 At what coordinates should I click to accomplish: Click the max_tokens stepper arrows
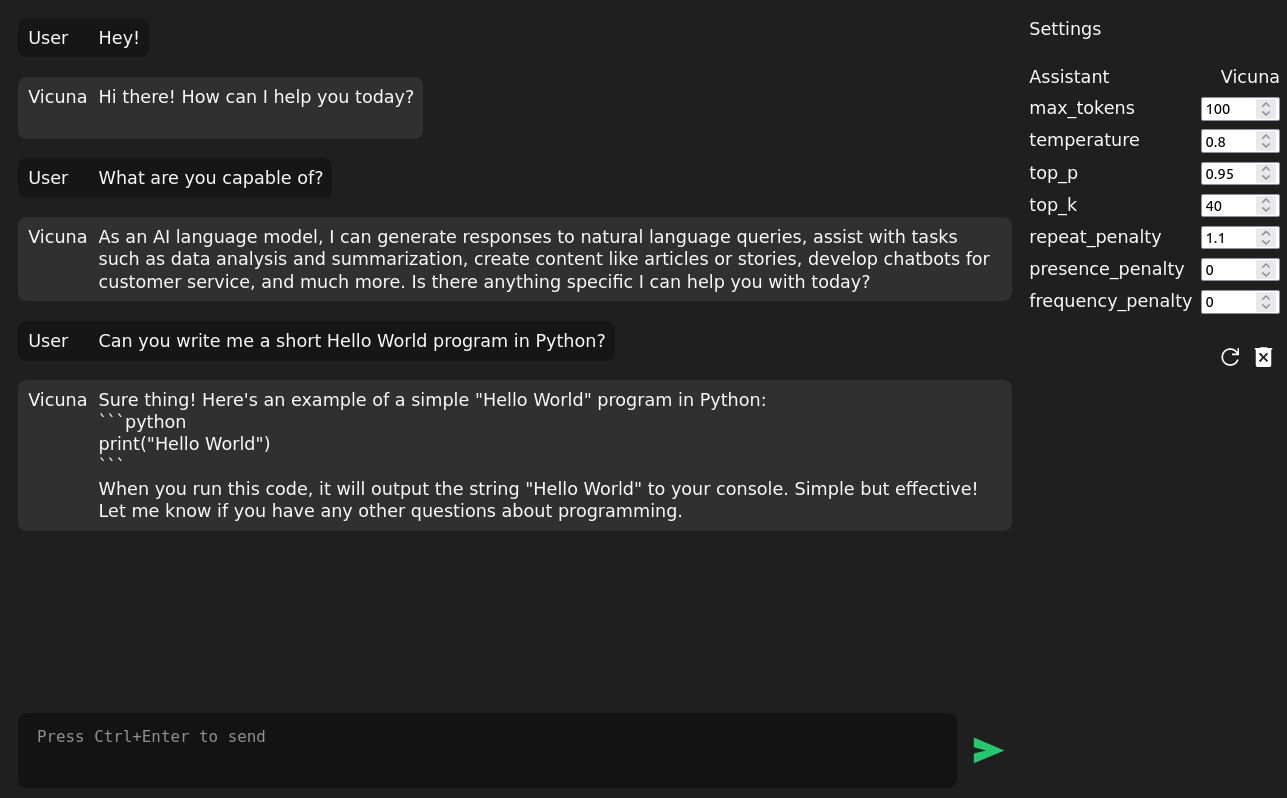(1266, 109)
